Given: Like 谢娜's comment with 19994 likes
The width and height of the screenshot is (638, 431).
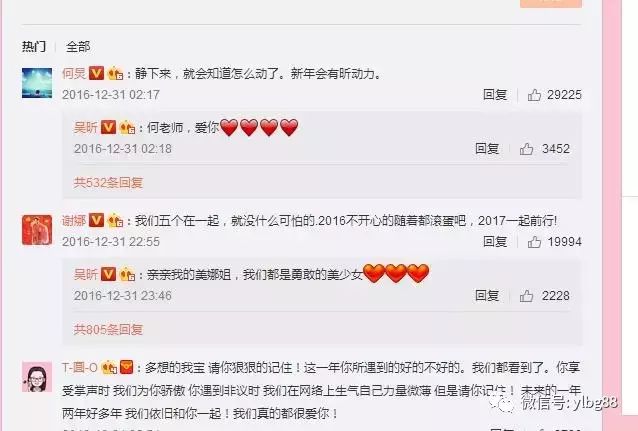Looking at the screenshot, I should point(534,242).
